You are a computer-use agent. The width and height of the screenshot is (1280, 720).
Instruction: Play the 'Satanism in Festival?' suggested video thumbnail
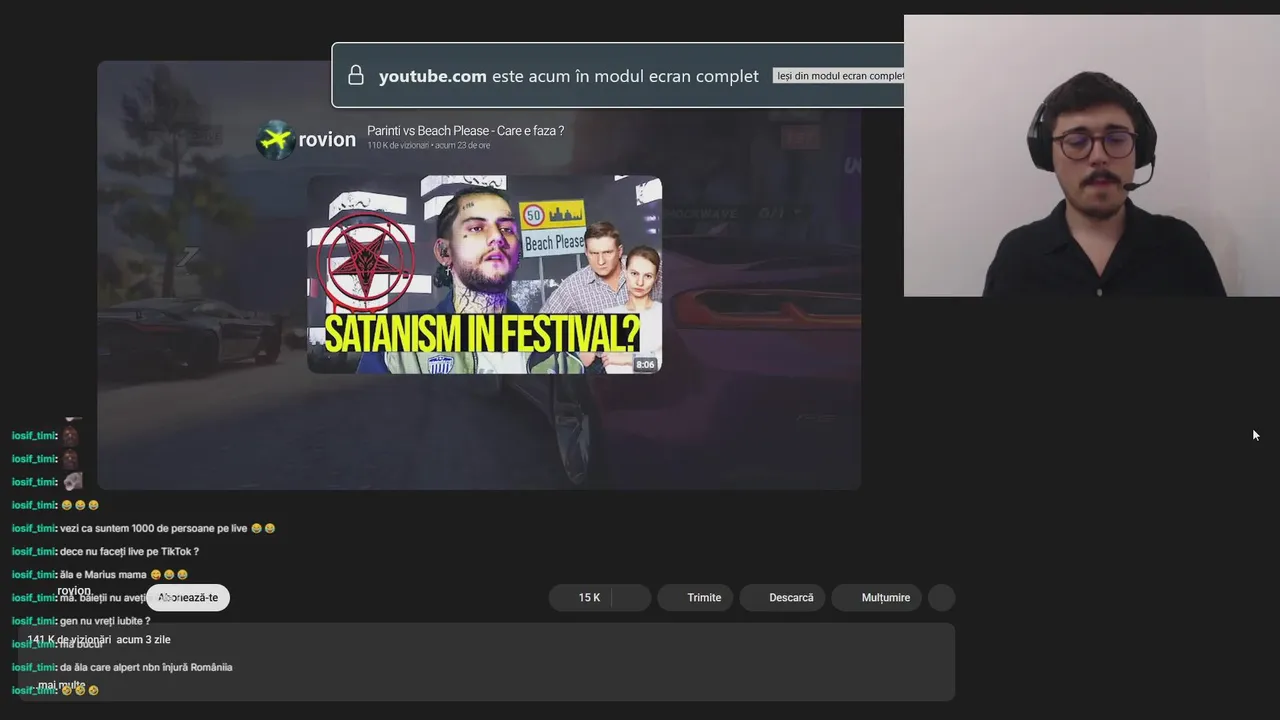coord(484,274)
